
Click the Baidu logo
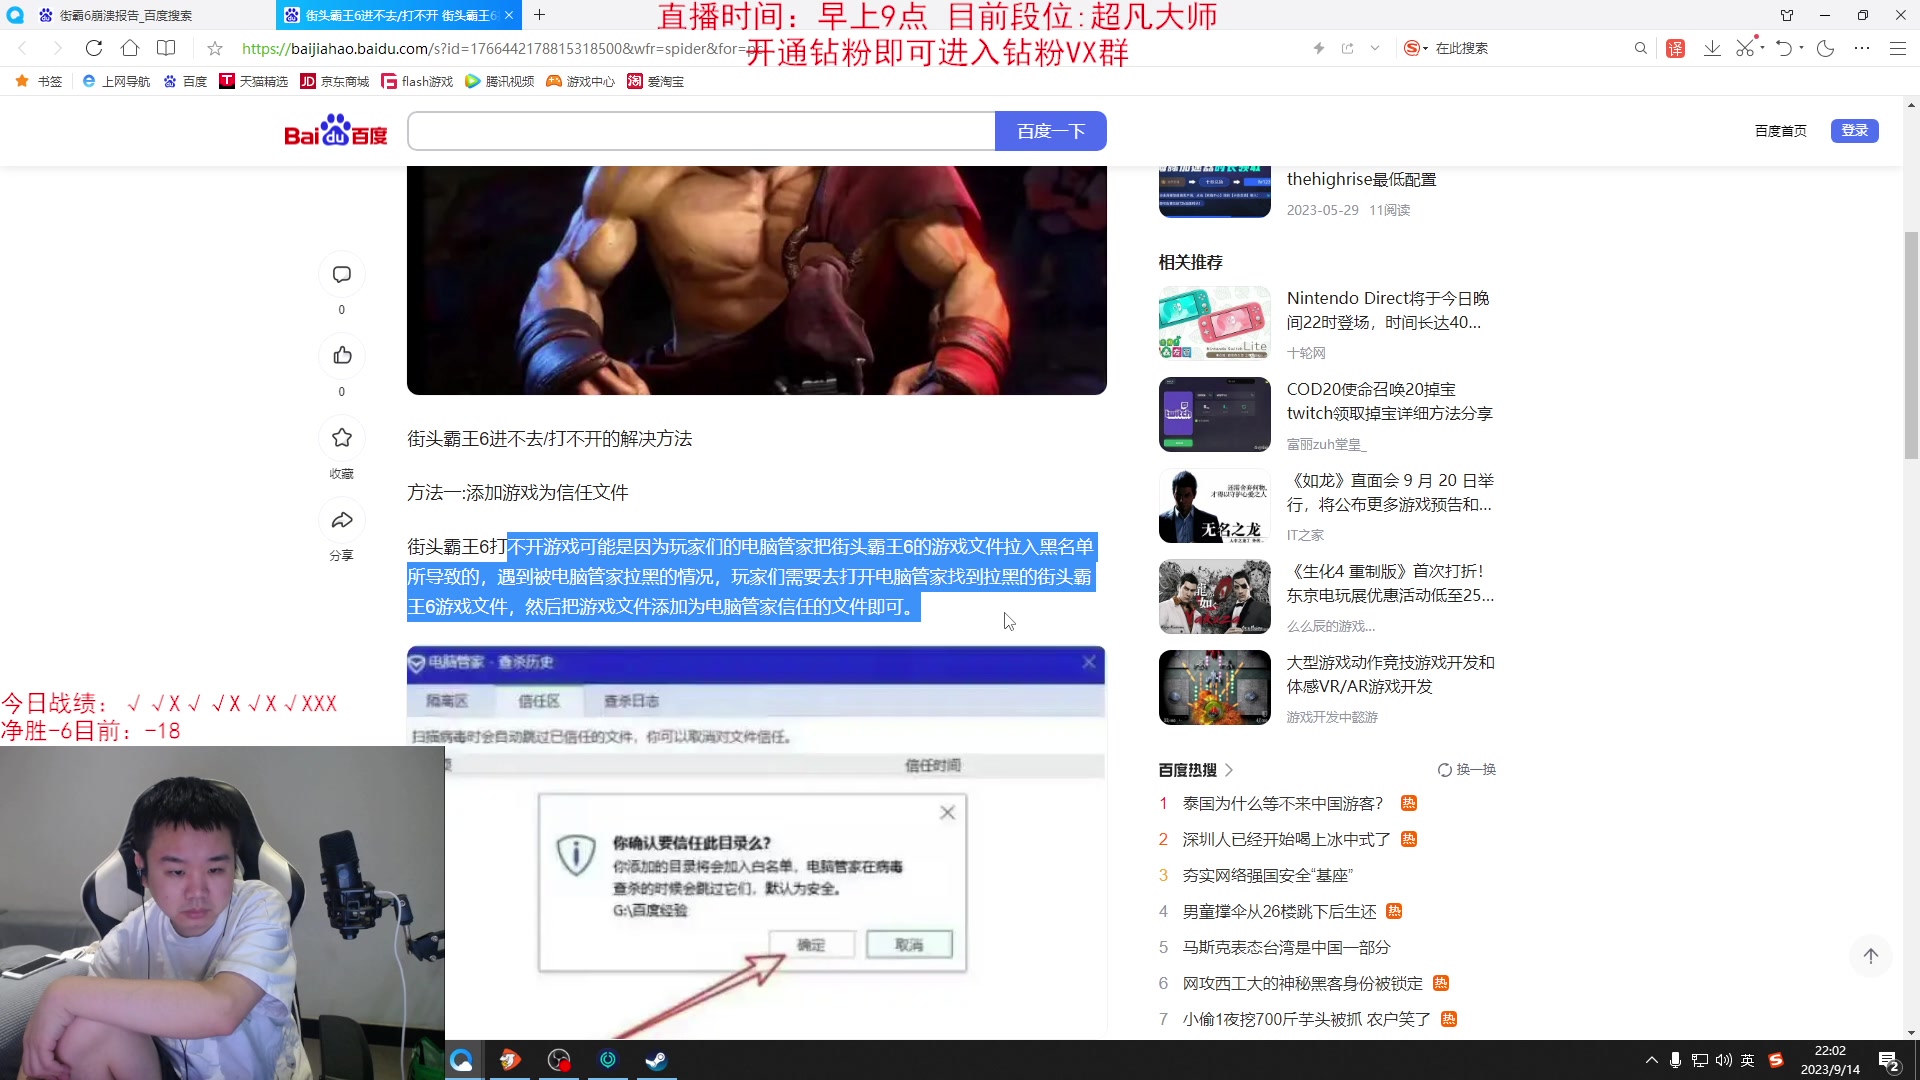click(x=336, y=130)
